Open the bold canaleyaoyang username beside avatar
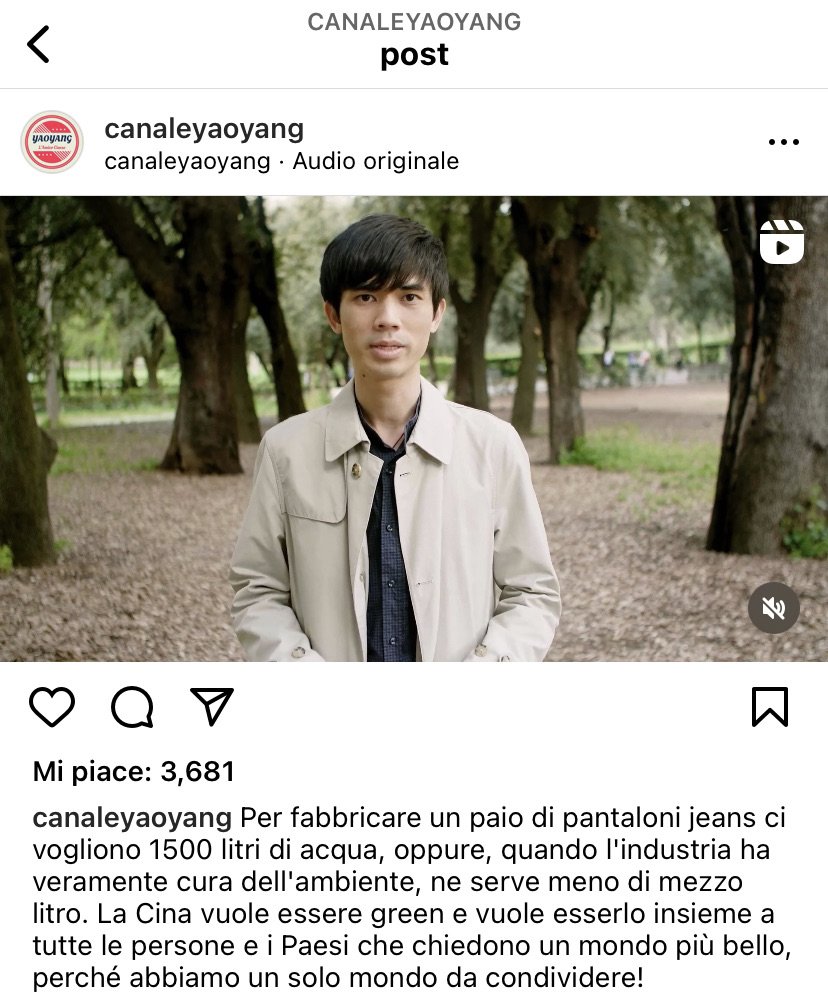 (x=204, y=128)
